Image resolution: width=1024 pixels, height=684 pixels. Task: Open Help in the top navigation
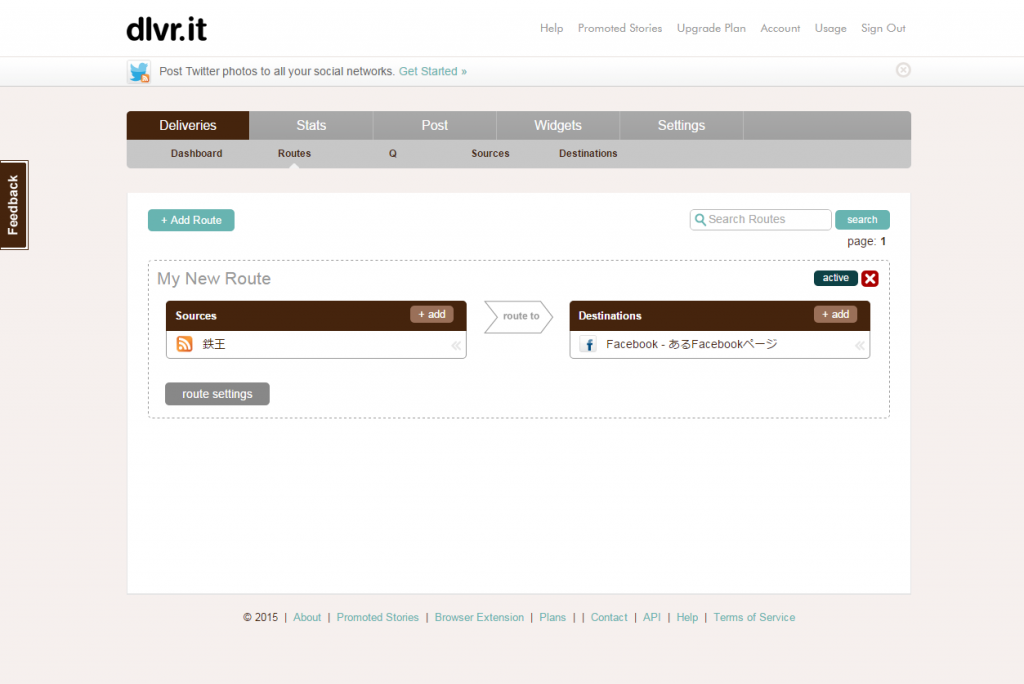[551, 28]
